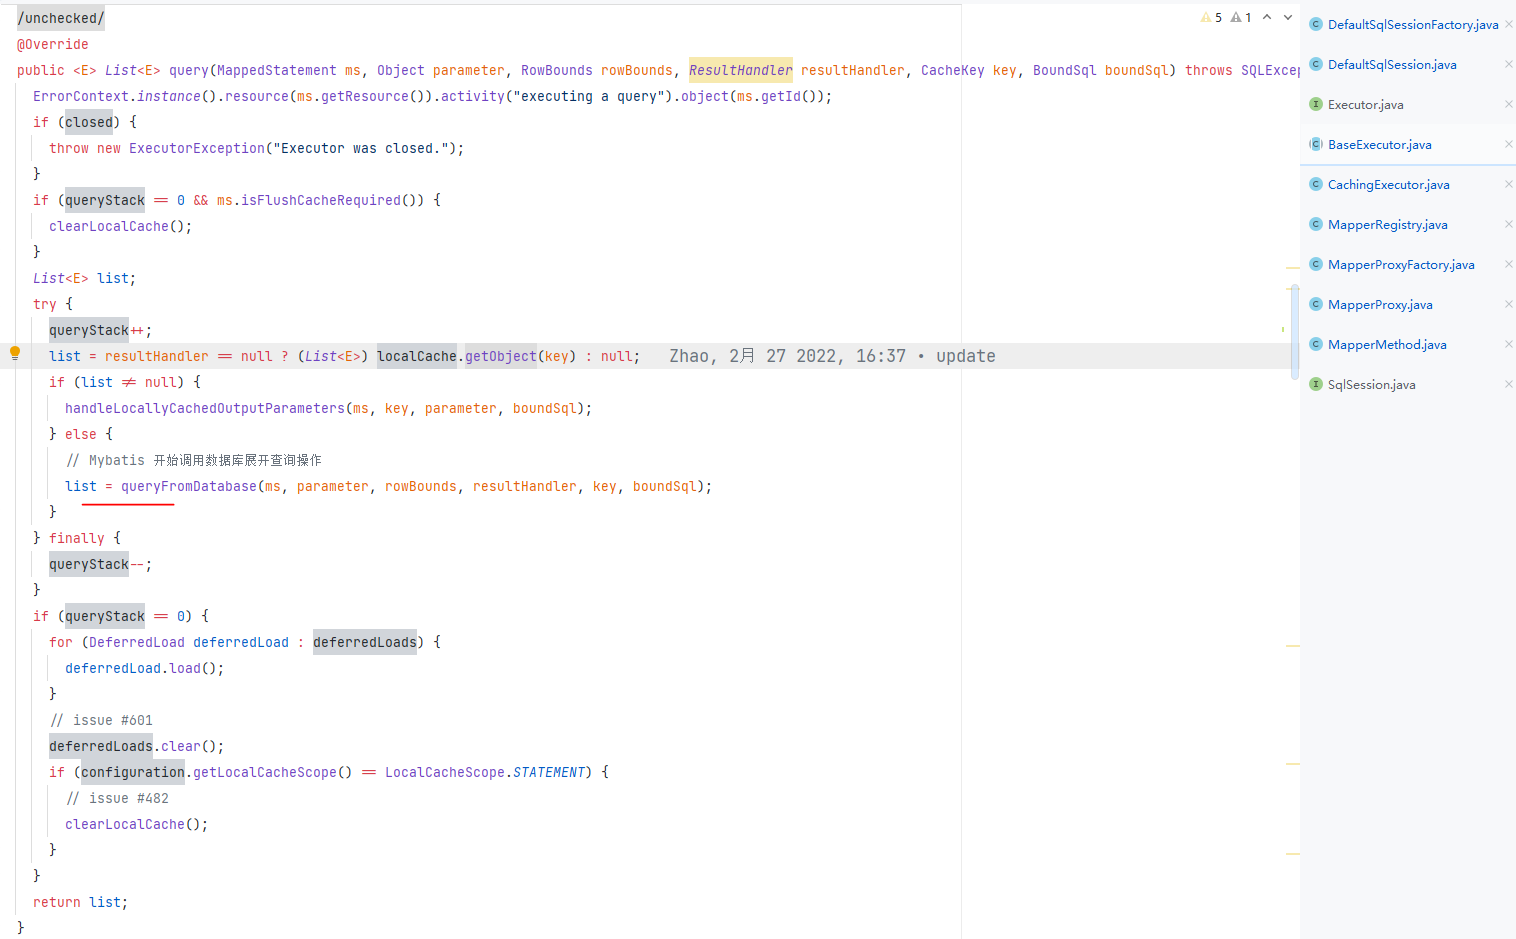
Task: Click the "return list;" statement
Action: (80, 902)
